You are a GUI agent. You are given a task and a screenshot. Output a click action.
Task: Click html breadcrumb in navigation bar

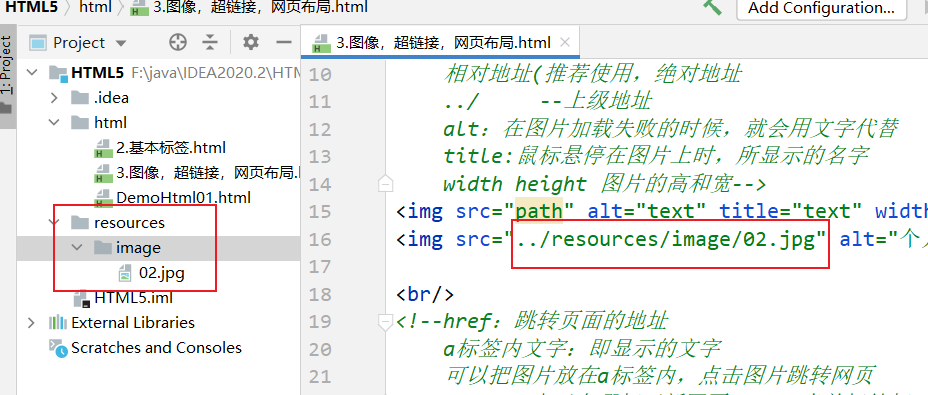click(95, 7)
